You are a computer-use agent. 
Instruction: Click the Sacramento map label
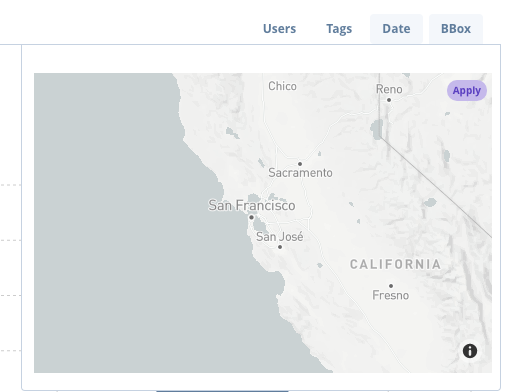(x=300, y=173)
